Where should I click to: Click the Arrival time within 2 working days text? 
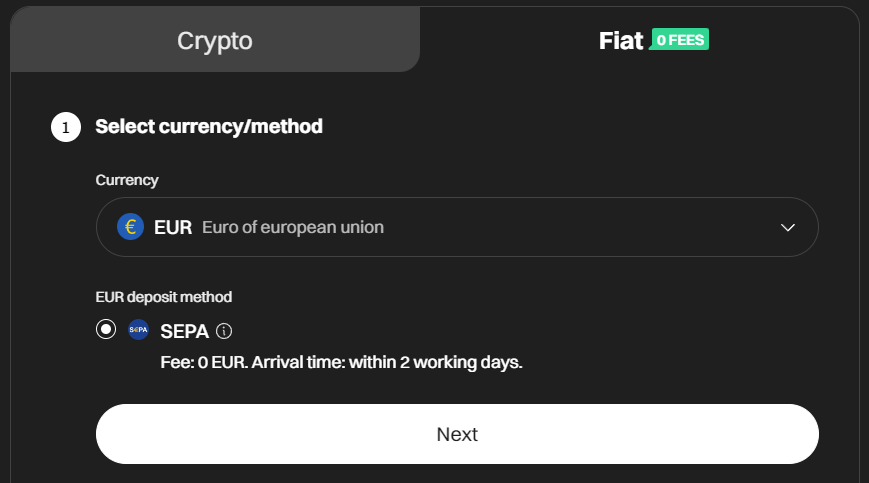point(387,362)
